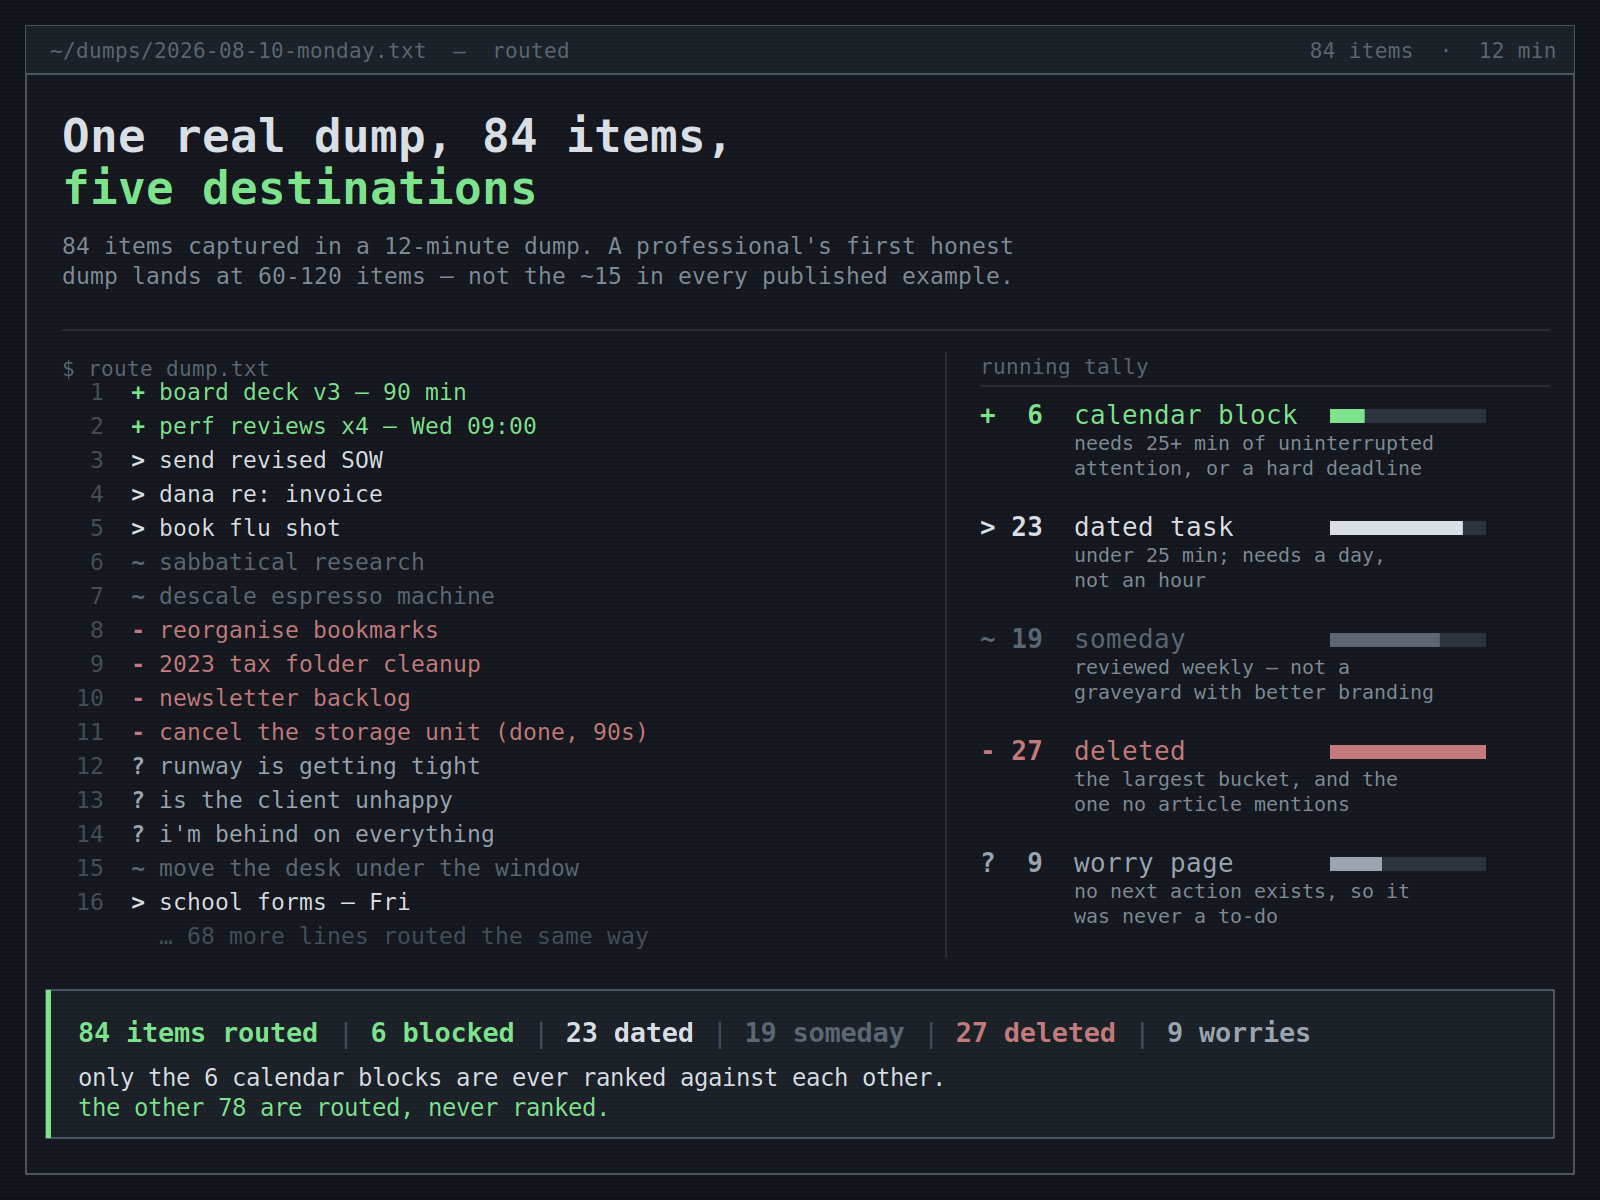Click '84 items routed' in summary bar
Screen dimensions: 1600x1200
coord(198,1033)
